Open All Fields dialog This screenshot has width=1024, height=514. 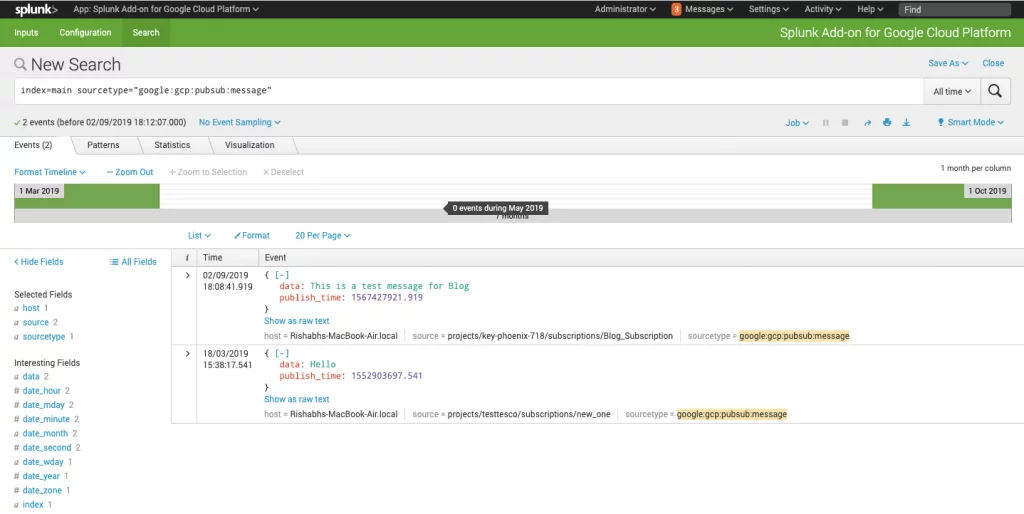coord(133,262)
